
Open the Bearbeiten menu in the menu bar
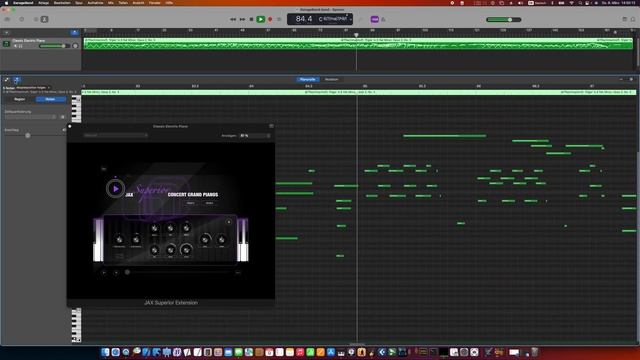click(x=62, y=2)
